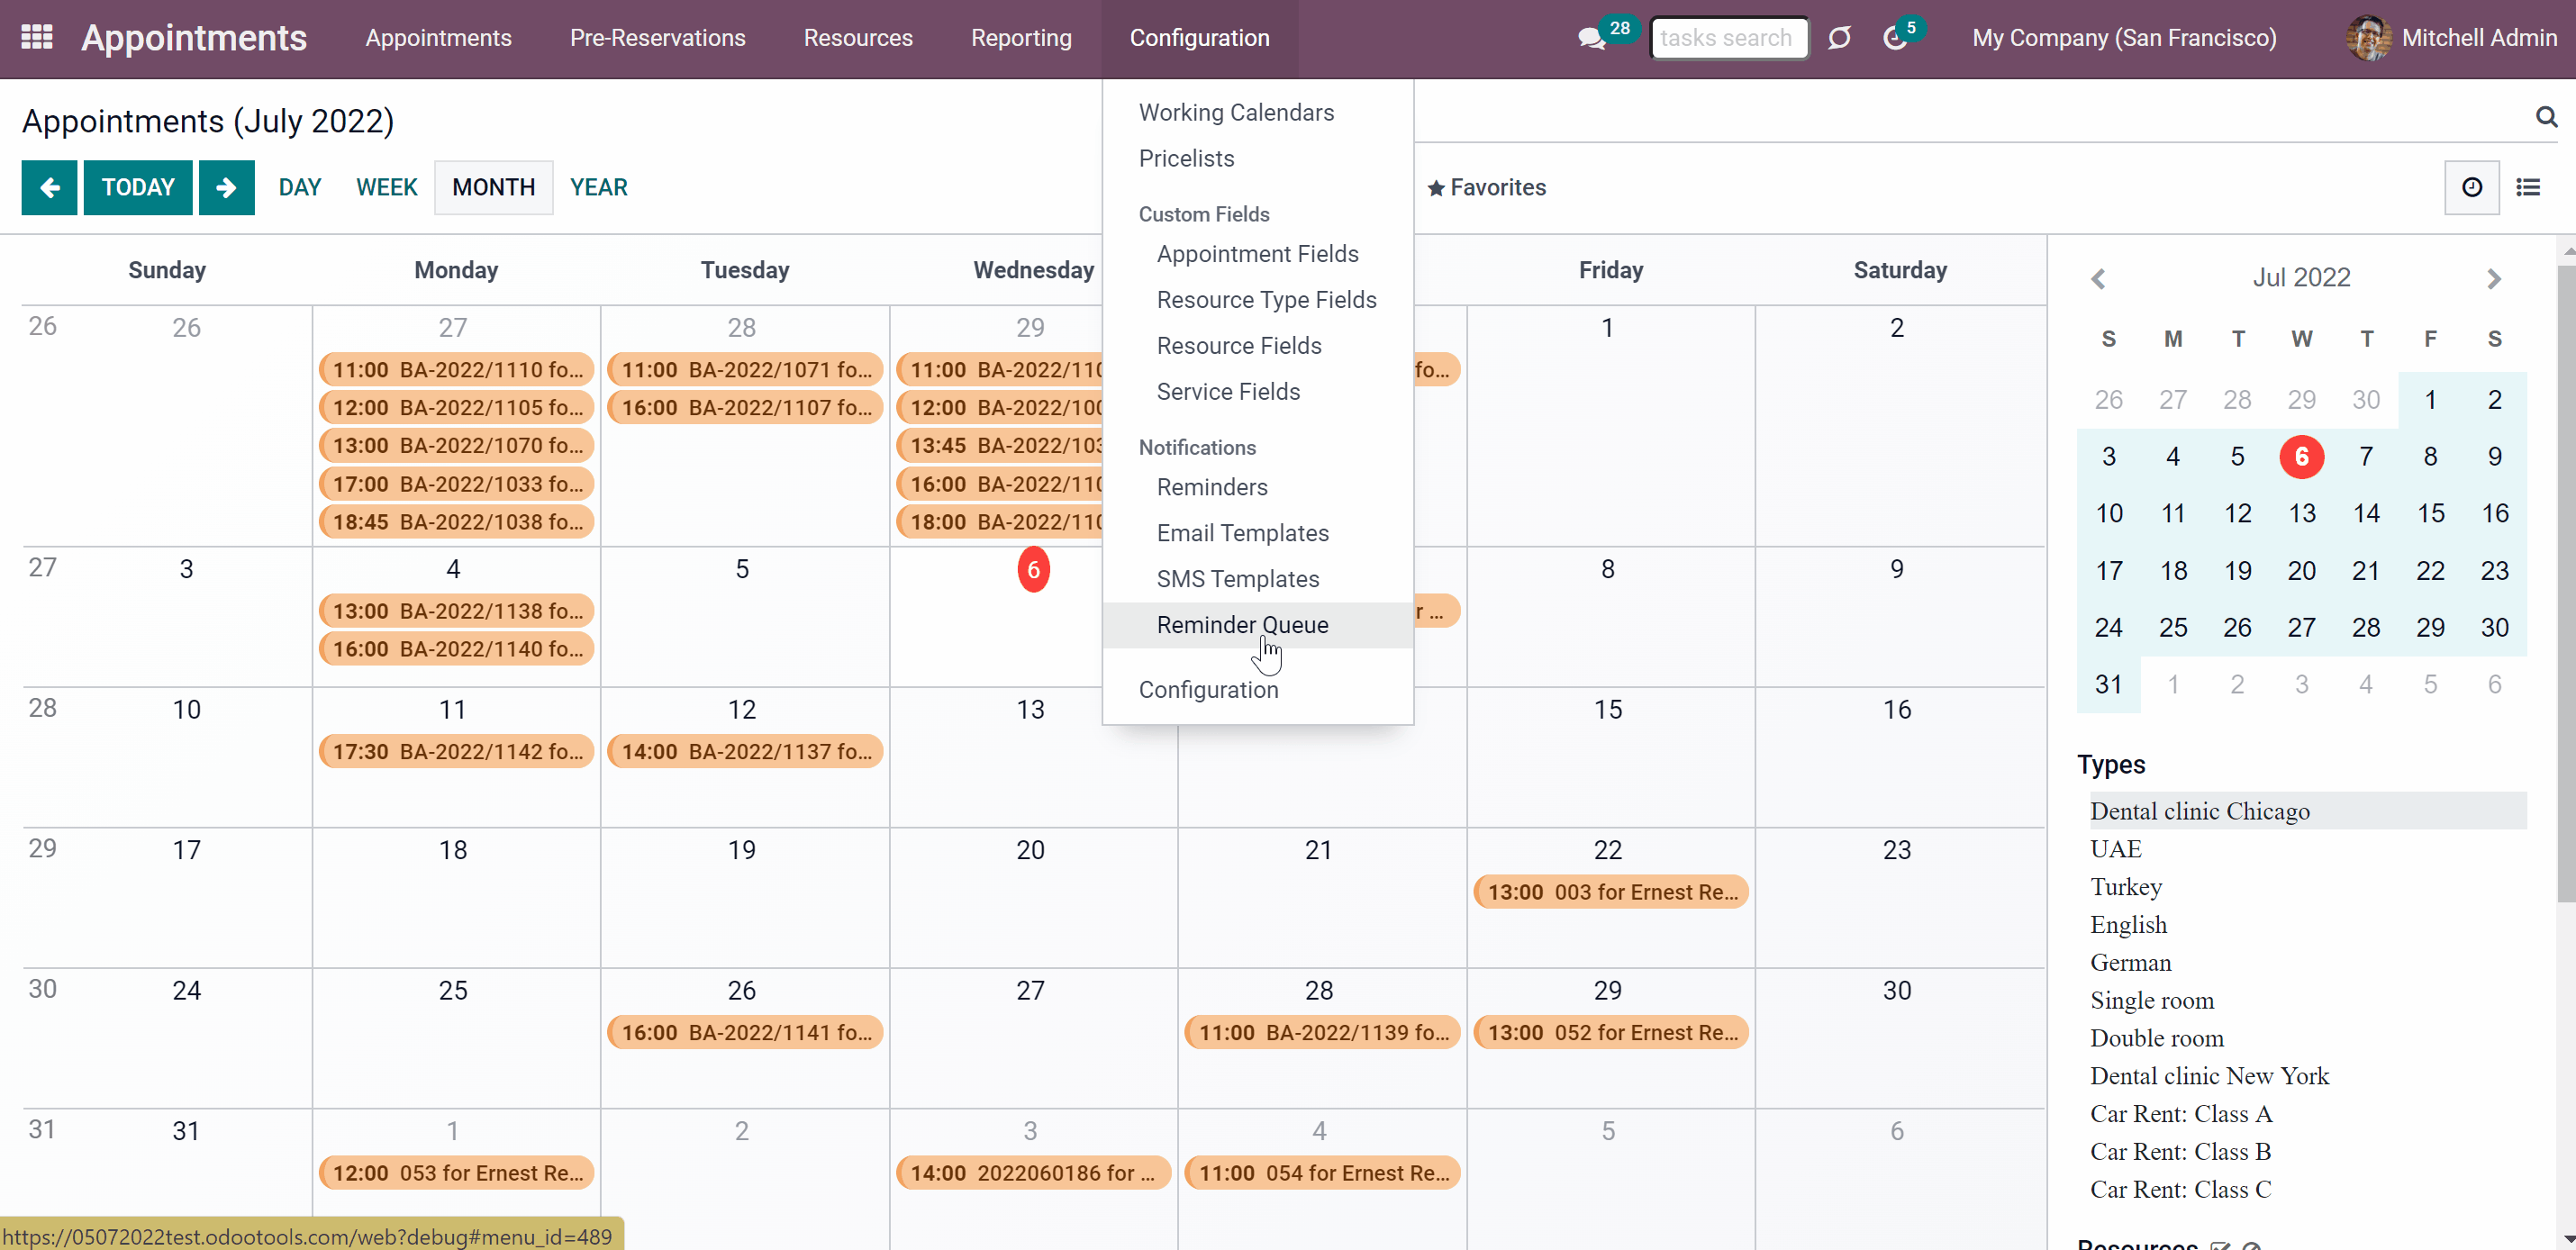The image size is (2576, 1250).
Task: Click the tasks search input field
Action: (1729, 38)
